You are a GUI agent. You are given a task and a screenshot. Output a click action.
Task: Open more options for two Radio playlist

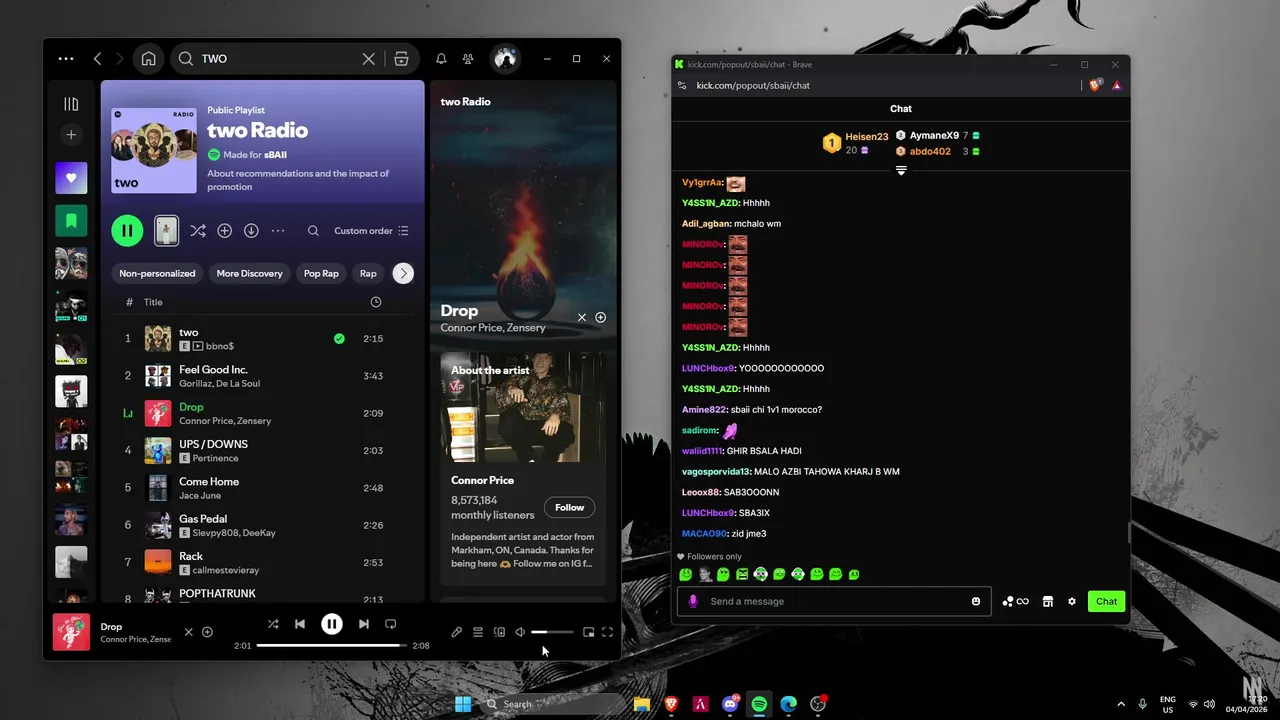(278, 231)
